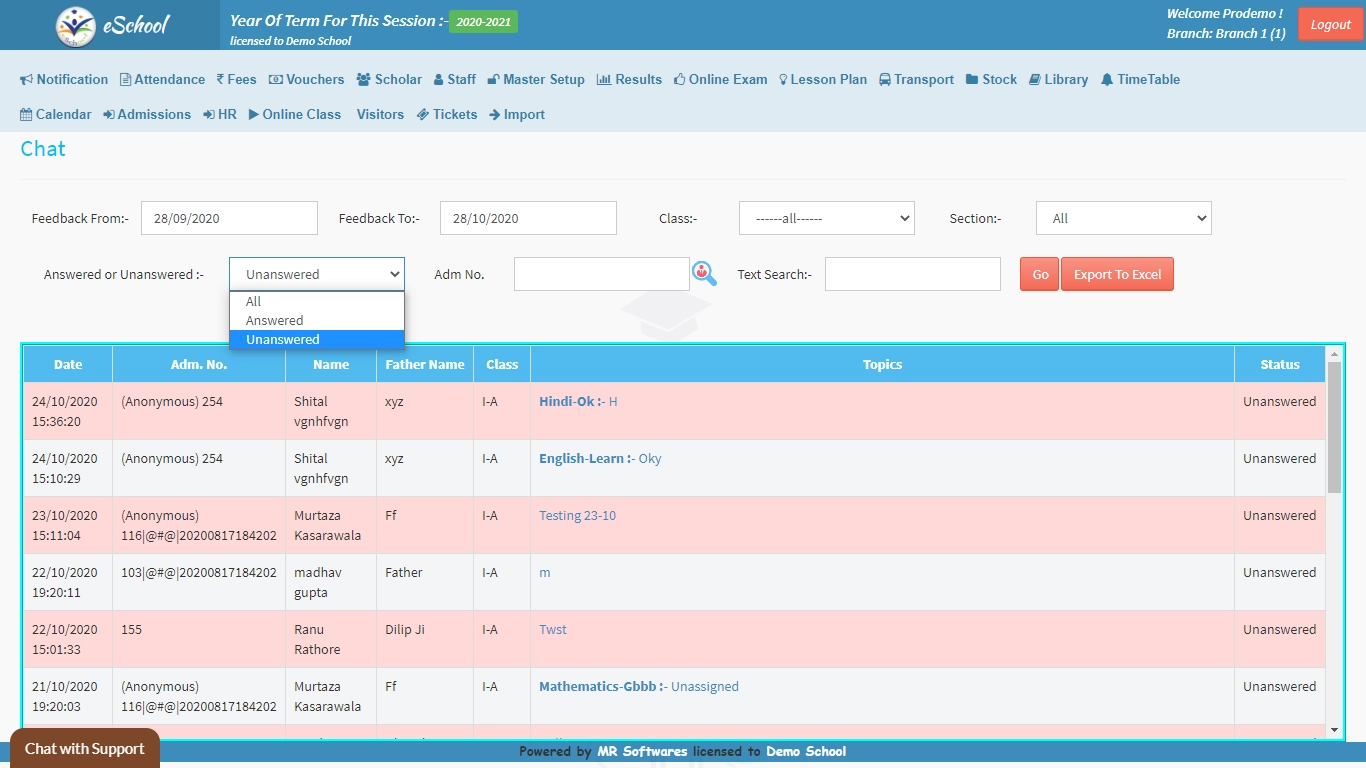Click the eSchool logo icon
The height and width of the screenshot is (768, 1366).
coord(76,26)
